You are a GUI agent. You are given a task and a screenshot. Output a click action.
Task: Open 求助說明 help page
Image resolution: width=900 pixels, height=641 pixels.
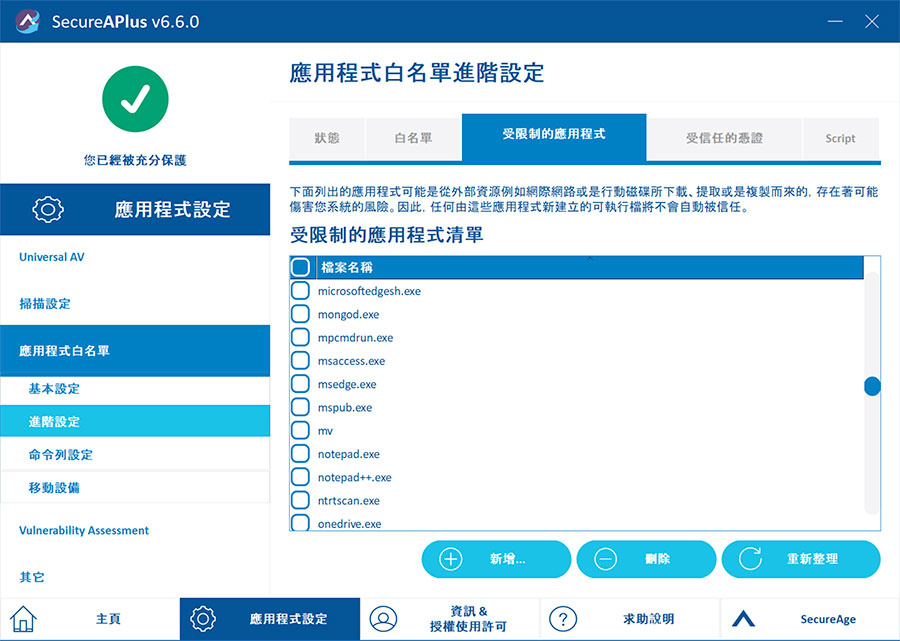coord(630,619)
